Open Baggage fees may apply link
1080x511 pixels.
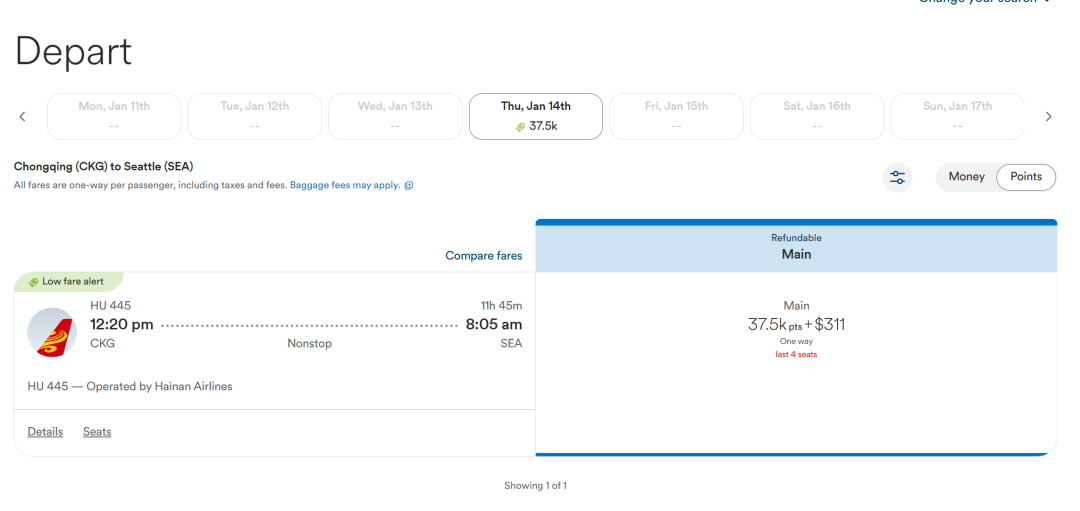(x=345, y=185)
